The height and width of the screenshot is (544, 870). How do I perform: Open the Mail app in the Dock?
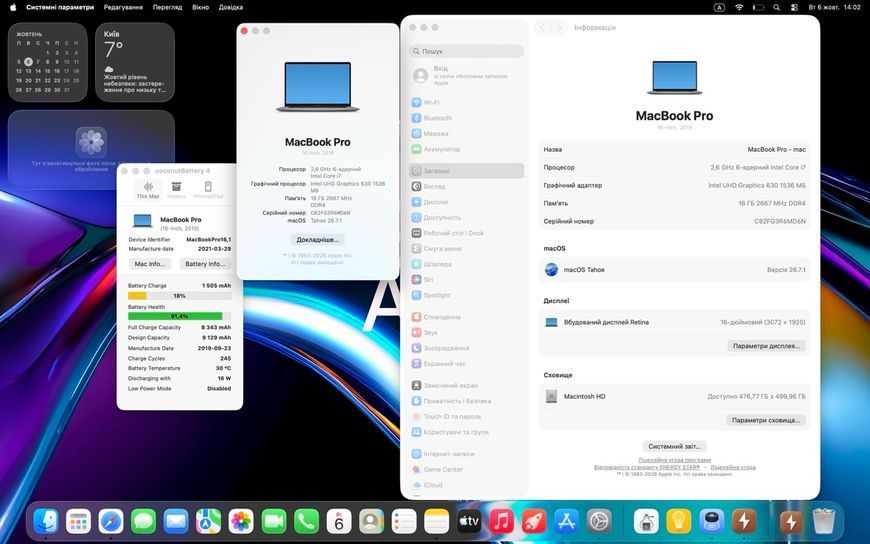[176, 522]
